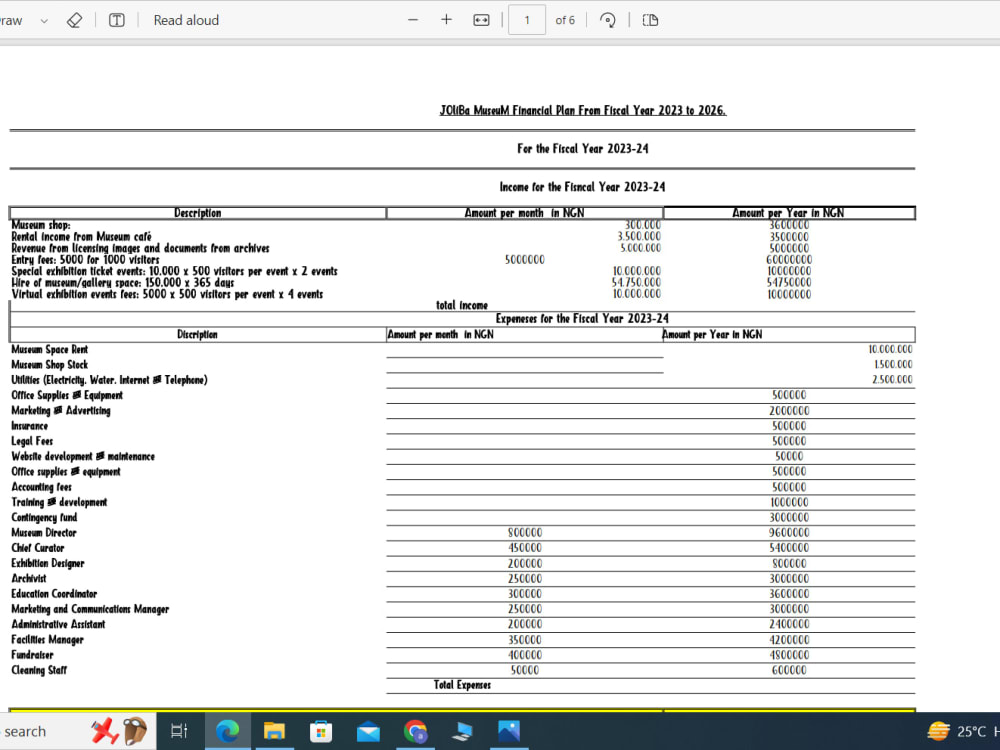Image resolution: width=1000 pixels, height=750 pixels.
Task: Click the yearly amount 60000000
Action: point(789,260)
